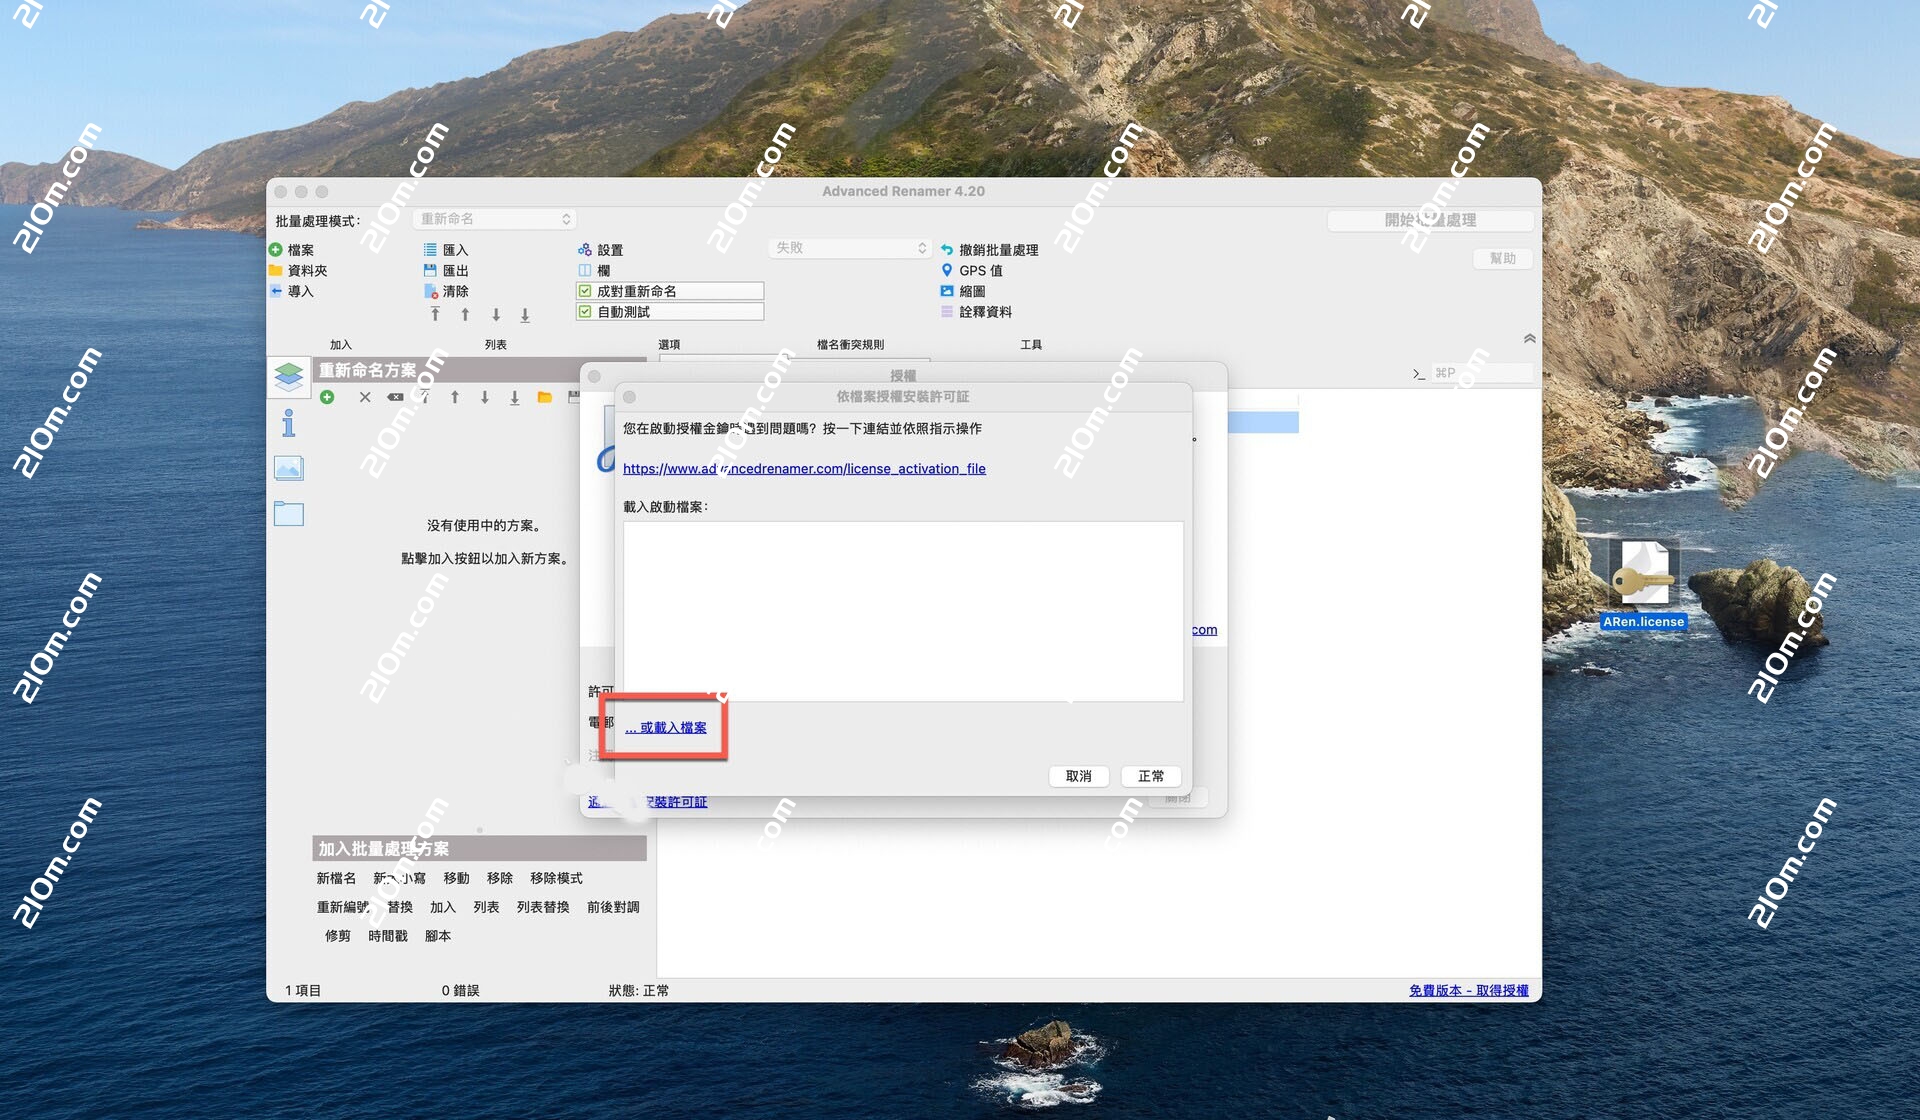Open the GPS 值 tool
Image resolution: width=1920 pixels, height=1120 pixels.
(973, 270)
